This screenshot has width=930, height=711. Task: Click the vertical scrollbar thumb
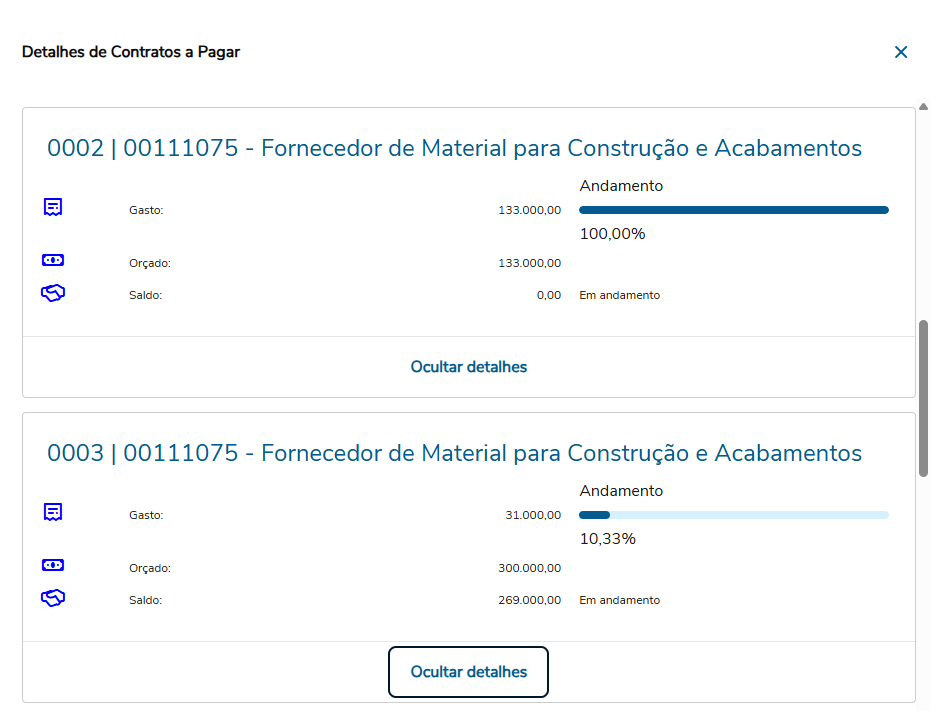pyautogui.click(x=923, y=398)
